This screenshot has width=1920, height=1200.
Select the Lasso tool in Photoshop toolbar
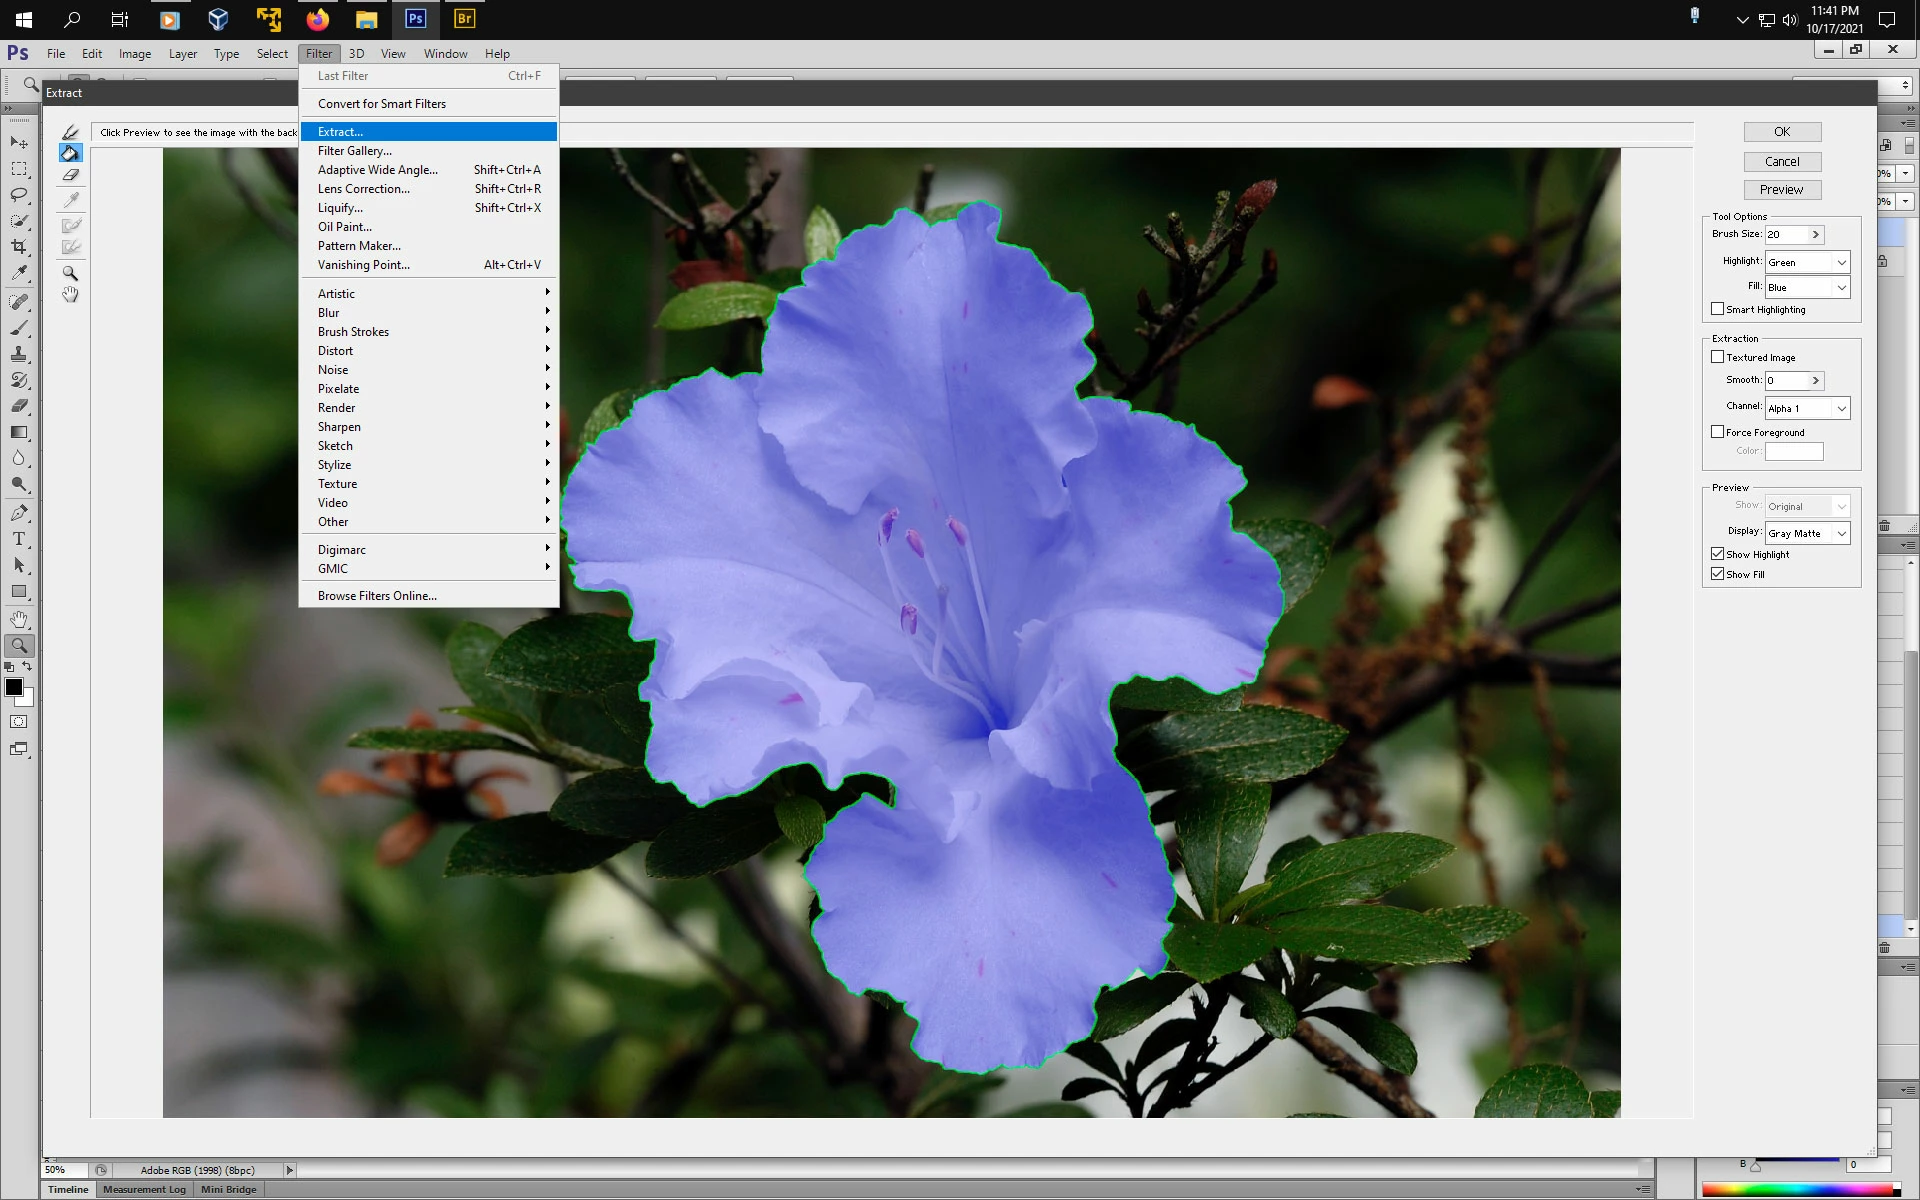[x=19, y=195]
